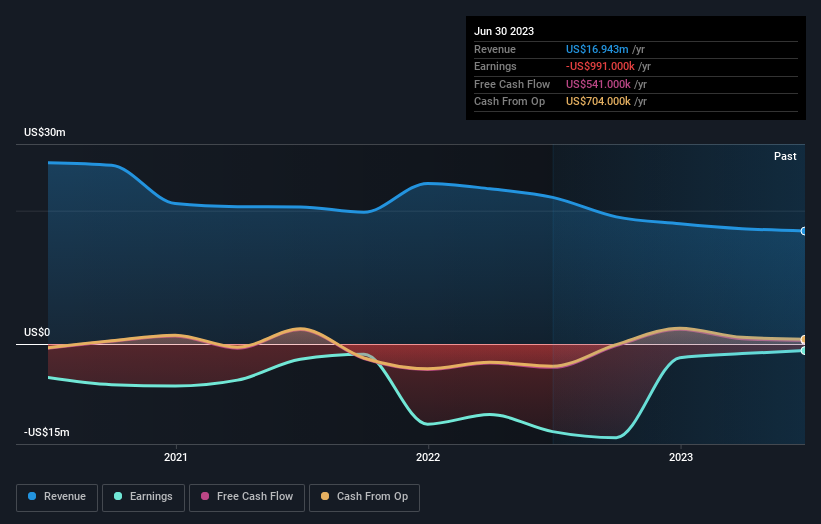The image size is (821, 524).
Task: Click the 2021 x-axis label
Action: coord(175,457)
